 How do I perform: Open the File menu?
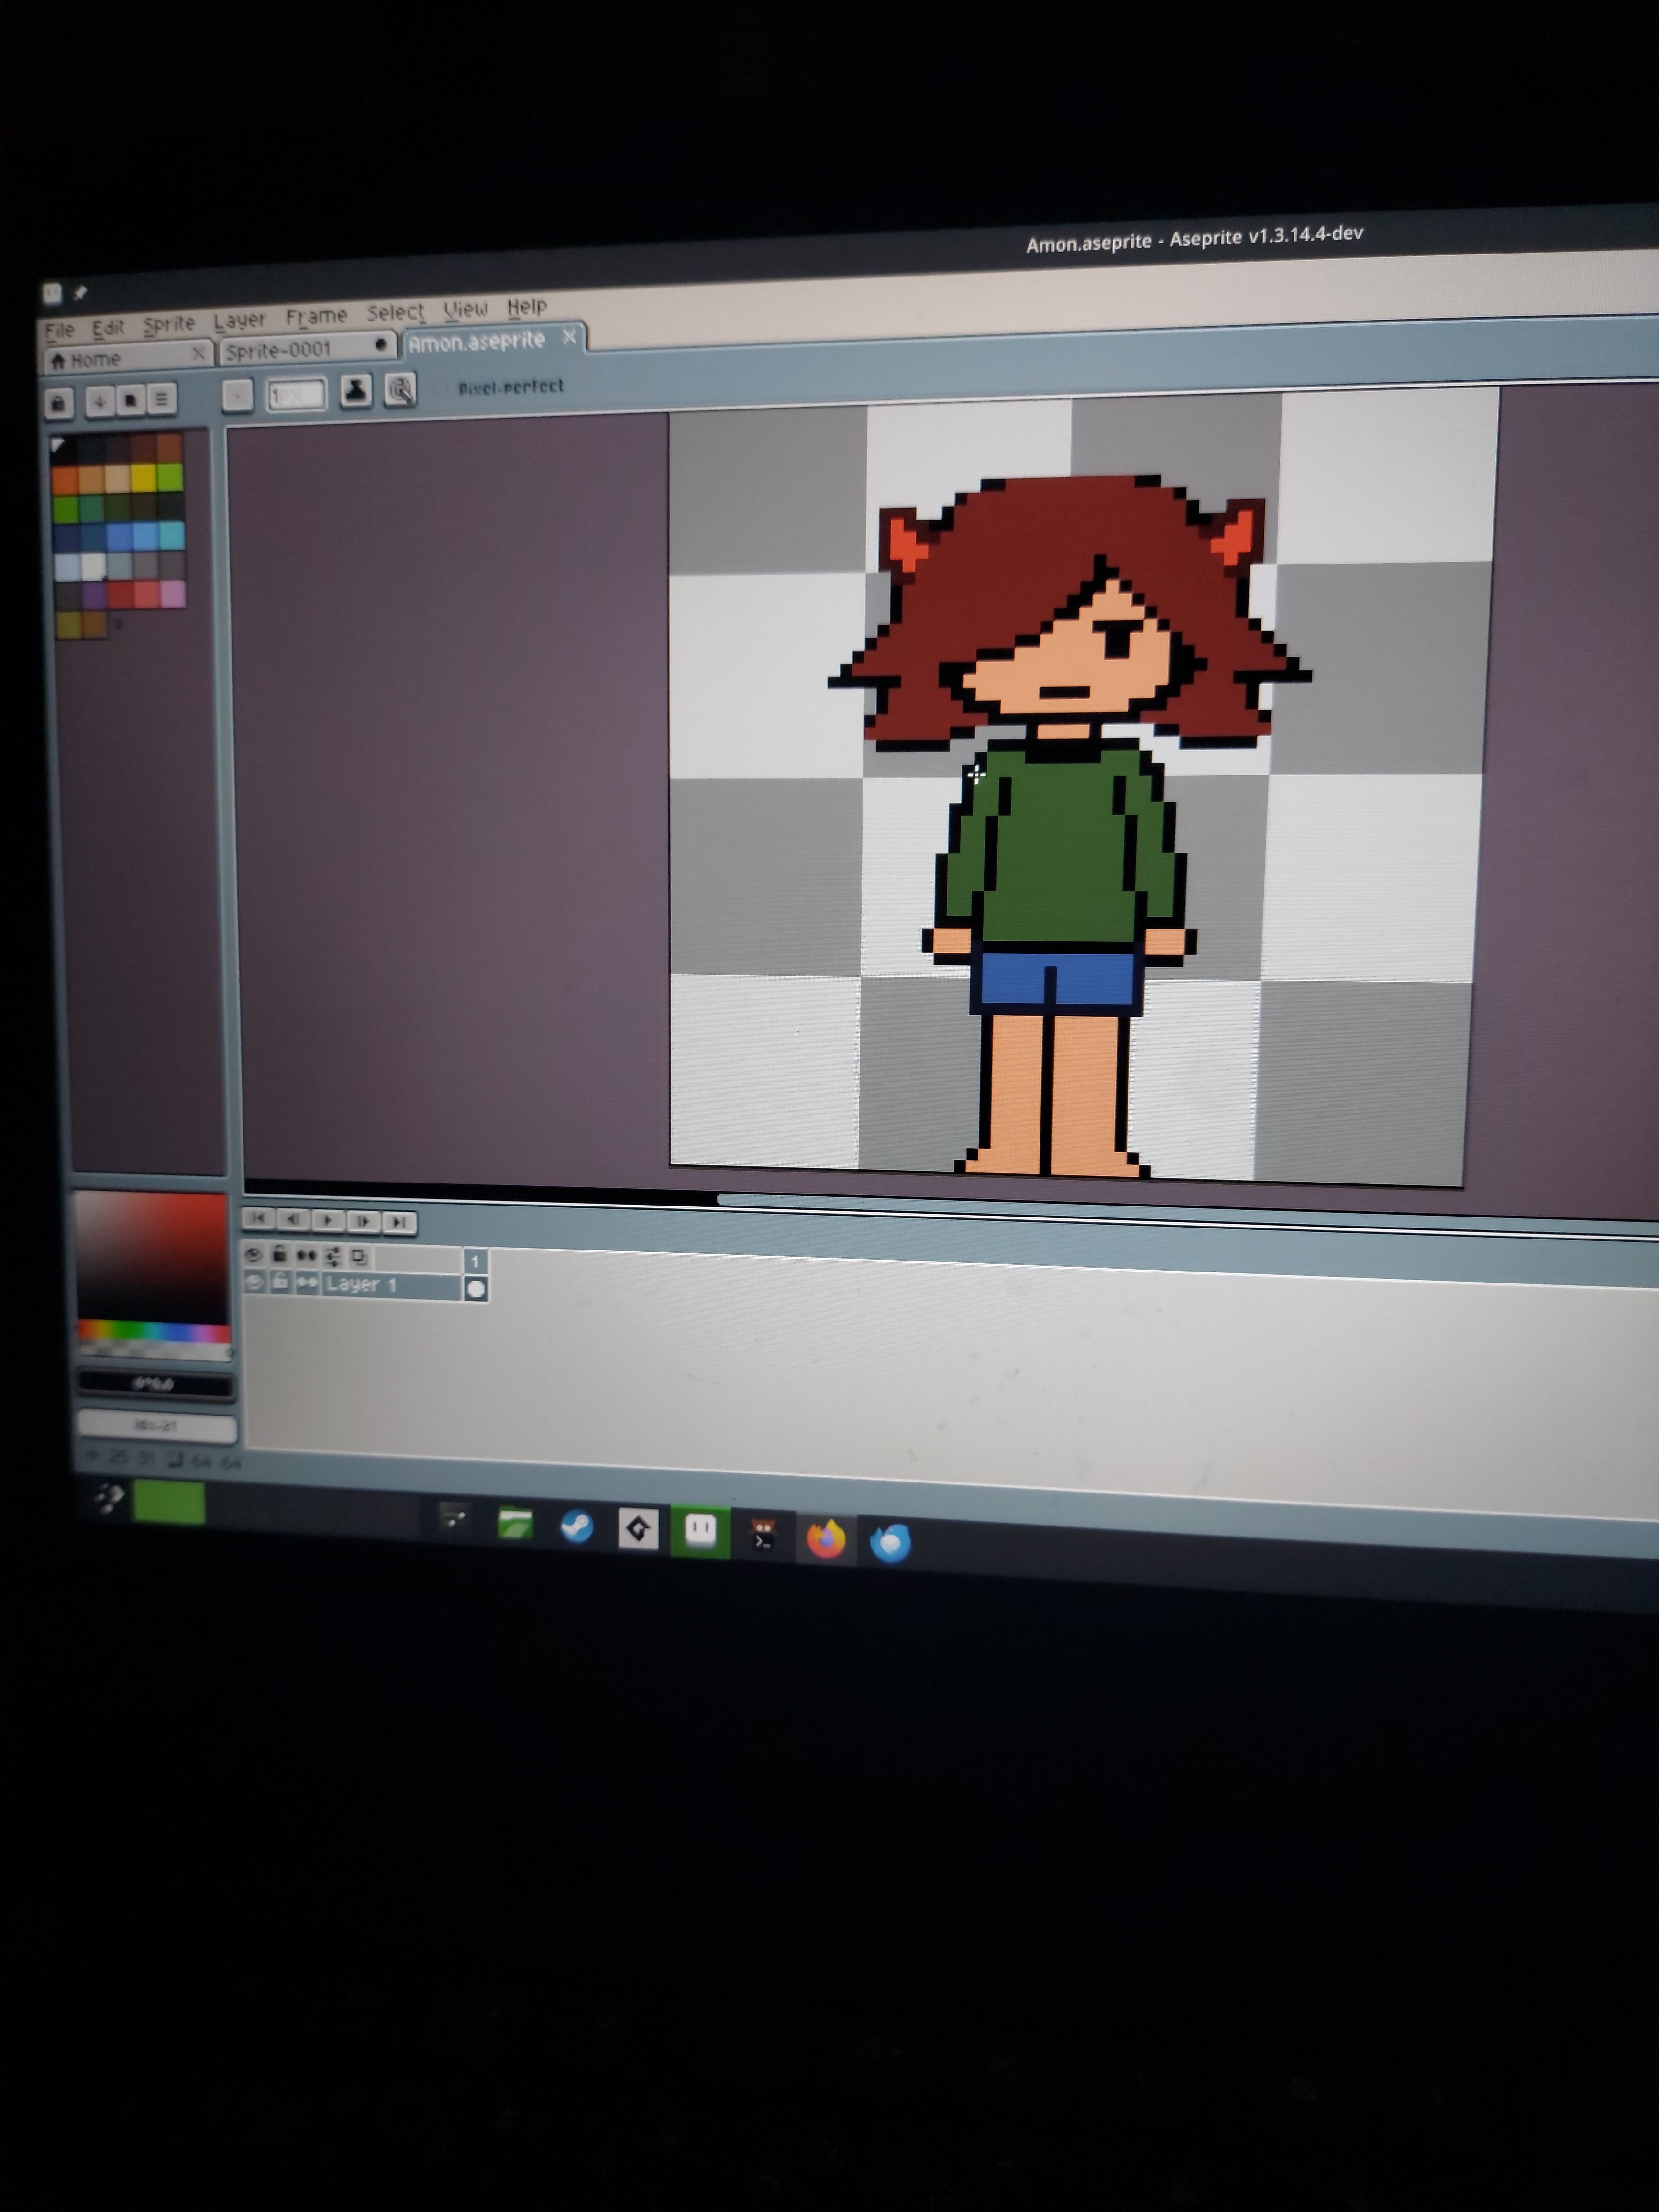pyautogui.click(x=60, y=330)
